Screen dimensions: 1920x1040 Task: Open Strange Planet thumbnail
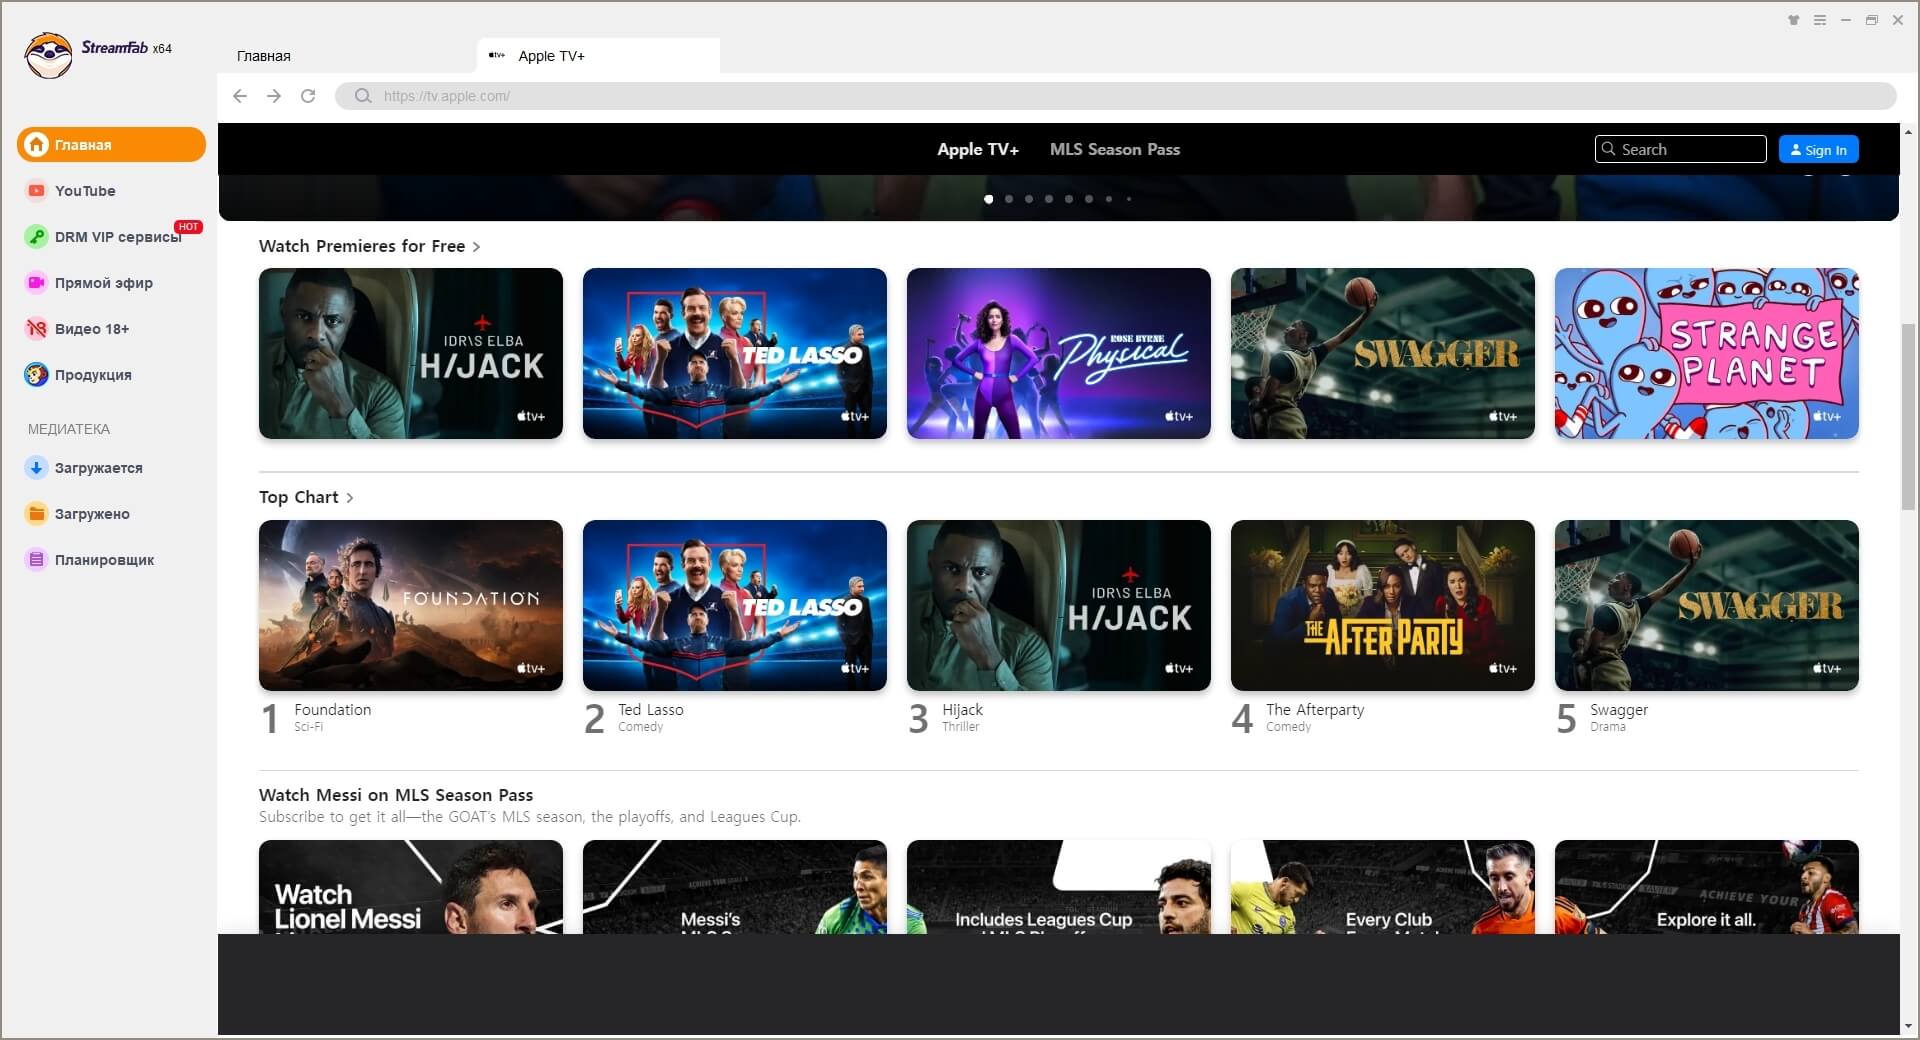[x=1707, y=353]
